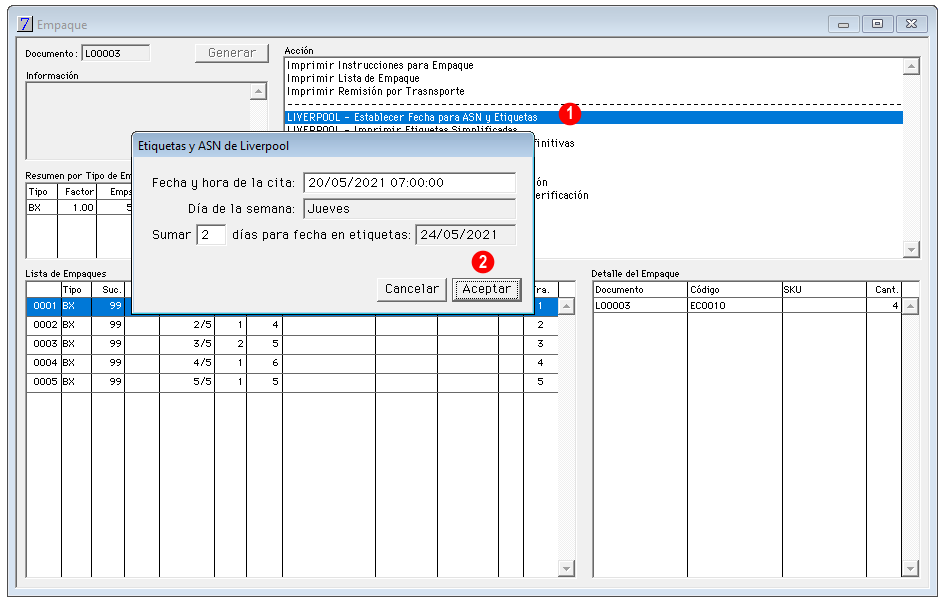Click the label date field 24/05/2021
Viewport: 944px width, 603px height.
(465, 235)
